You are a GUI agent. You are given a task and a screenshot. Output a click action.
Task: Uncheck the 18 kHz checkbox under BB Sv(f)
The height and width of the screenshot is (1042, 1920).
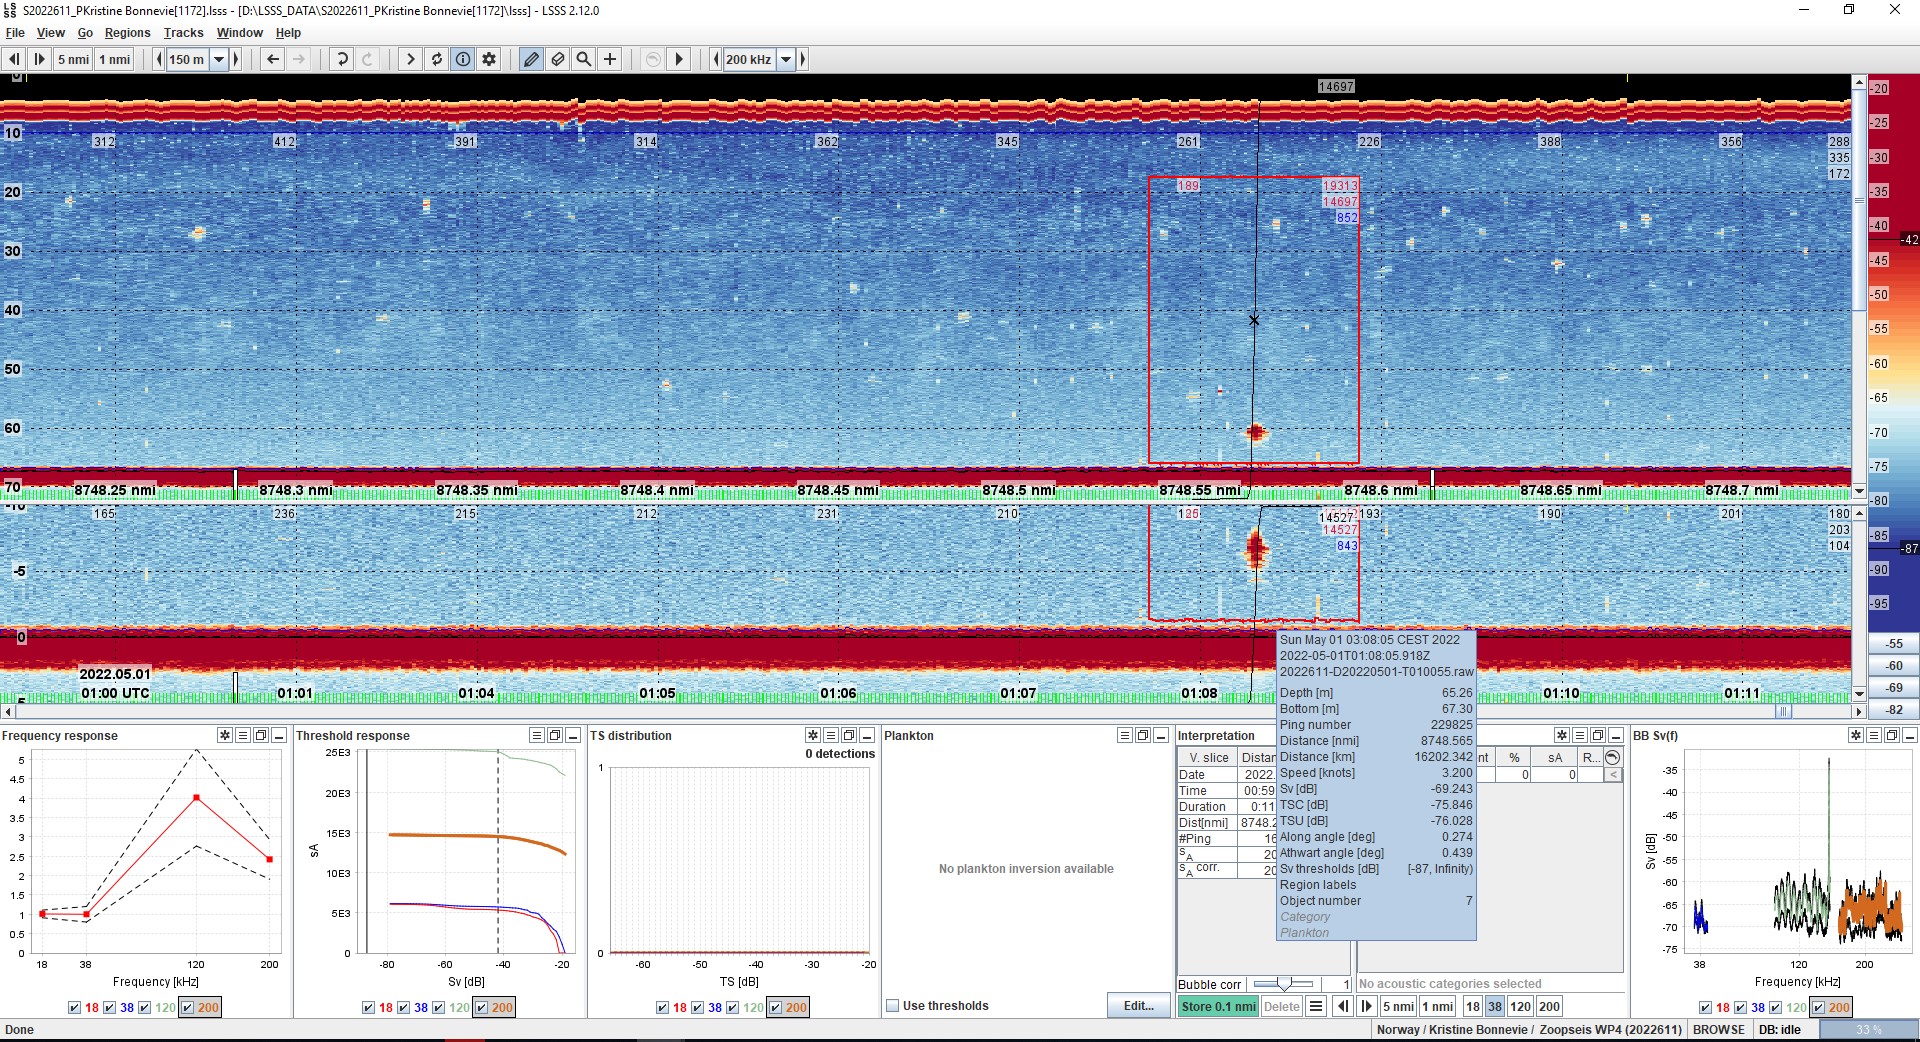pyautogui.click(x=1705, y=1008)
